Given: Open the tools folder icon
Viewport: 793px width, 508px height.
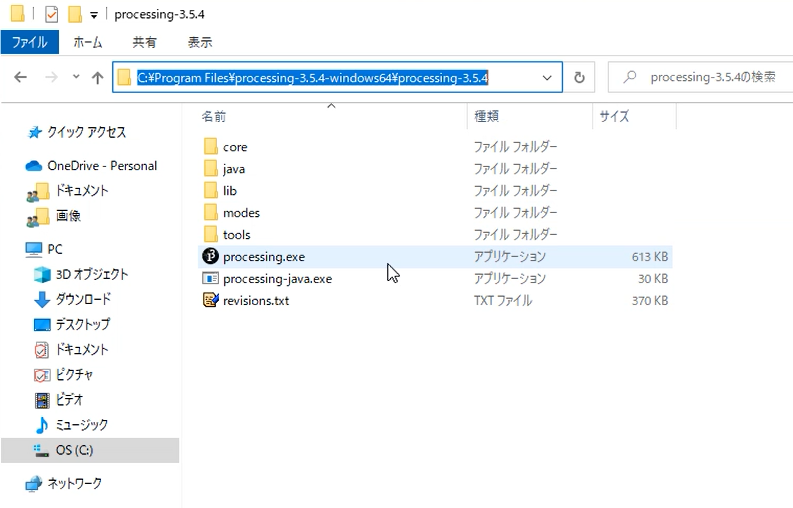Looking at the screenshot, I should coord(211,234).
